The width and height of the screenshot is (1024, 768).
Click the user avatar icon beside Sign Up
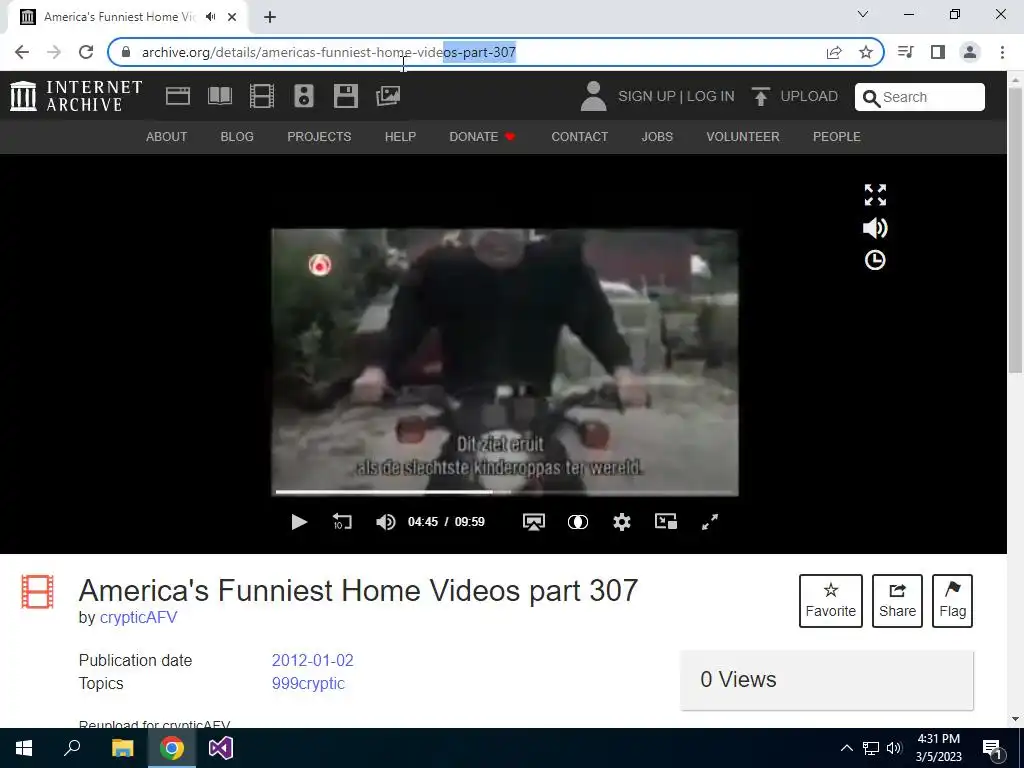[594, 96]
